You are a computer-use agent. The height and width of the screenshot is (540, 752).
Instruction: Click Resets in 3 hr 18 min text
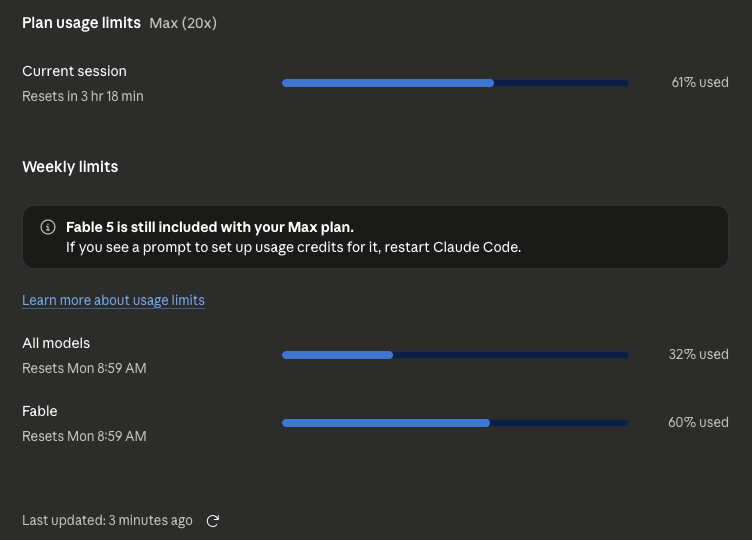coord(82,96)
